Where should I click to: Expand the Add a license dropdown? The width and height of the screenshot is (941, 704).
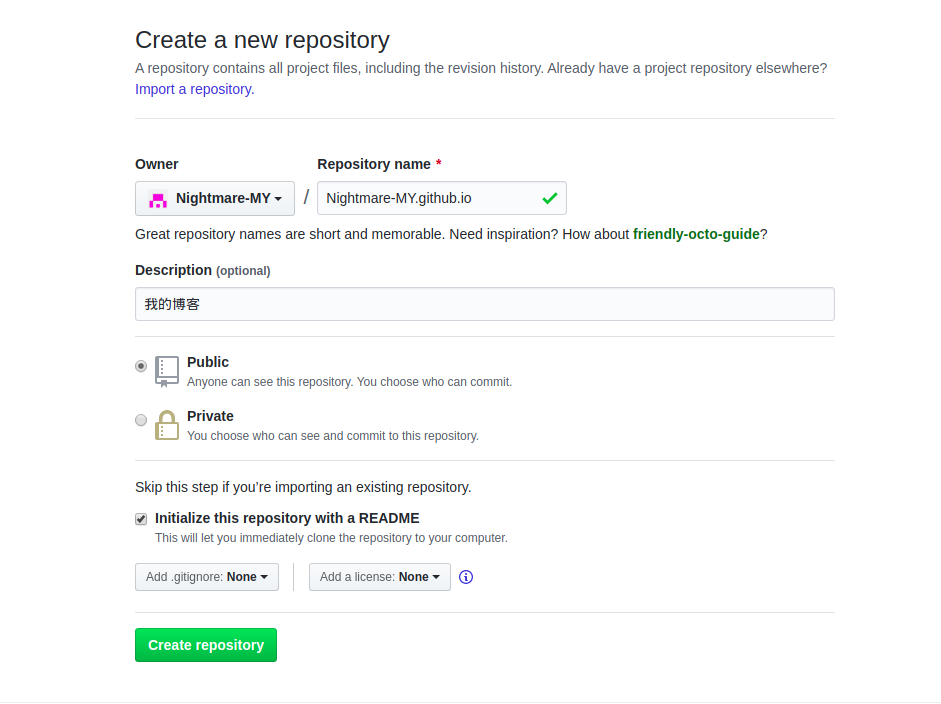[x=380, y=577]
